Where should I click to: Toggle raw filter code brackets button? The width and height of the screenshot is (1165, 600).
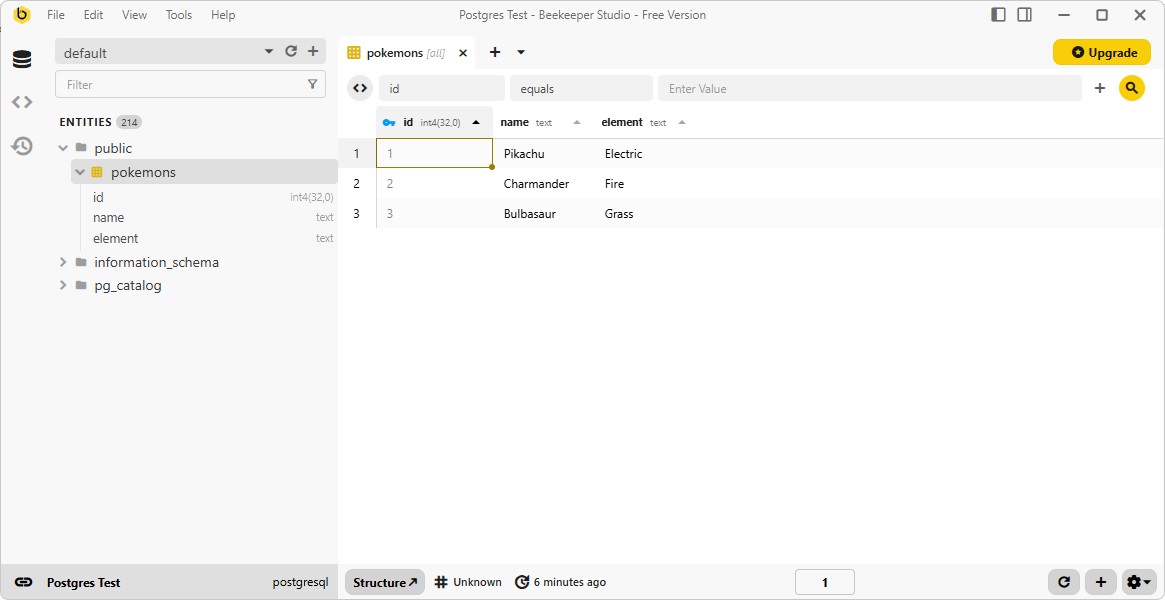(360, 88)
